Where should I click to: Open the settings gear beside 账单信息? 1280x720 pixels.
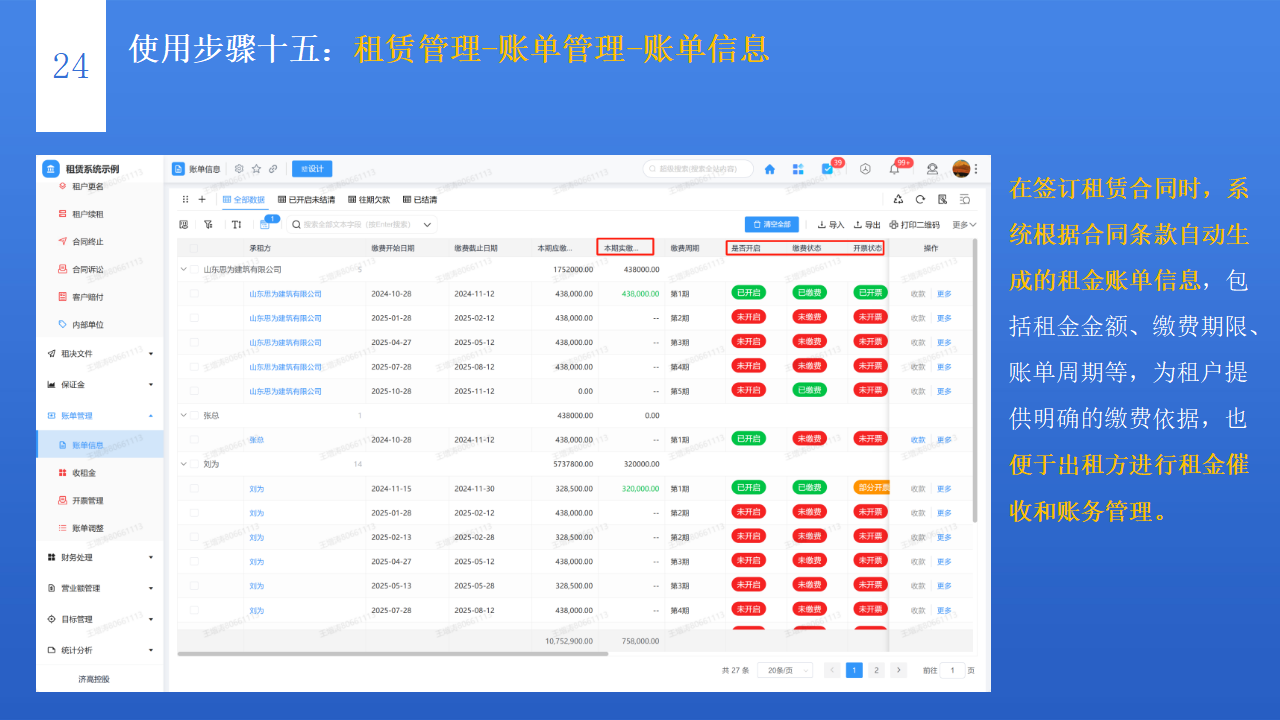(x=240, y=169)
